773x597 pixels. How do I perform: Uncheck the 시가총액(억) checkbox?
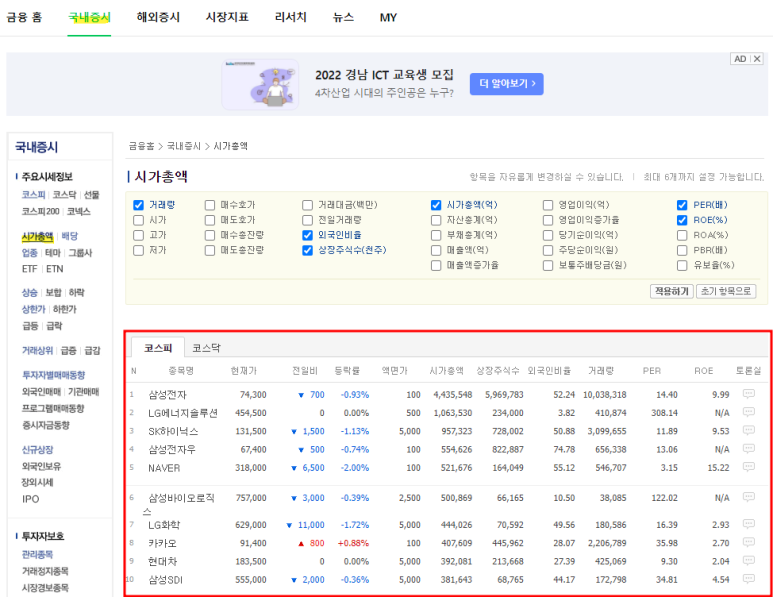point(436,205)
